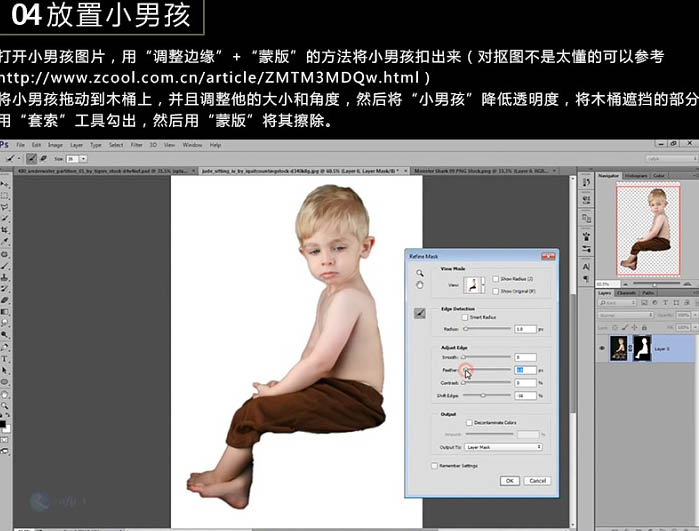Image resolution: width=699 pixels, height=531 pixels.
Task: Open the Paragraph panel icon
Action: tap(586, 279)
